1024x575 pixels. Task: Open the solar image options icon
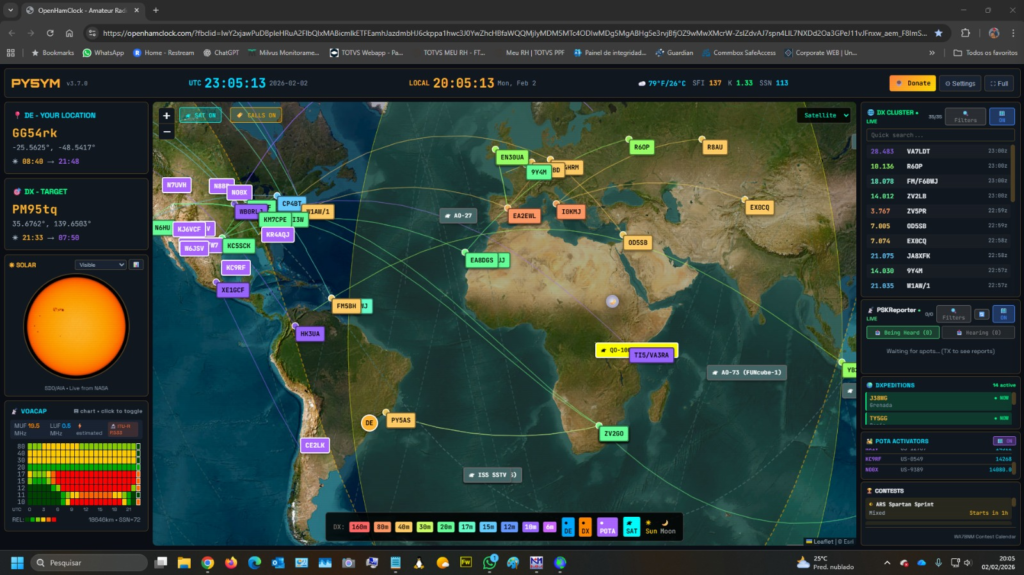(136, 265)
